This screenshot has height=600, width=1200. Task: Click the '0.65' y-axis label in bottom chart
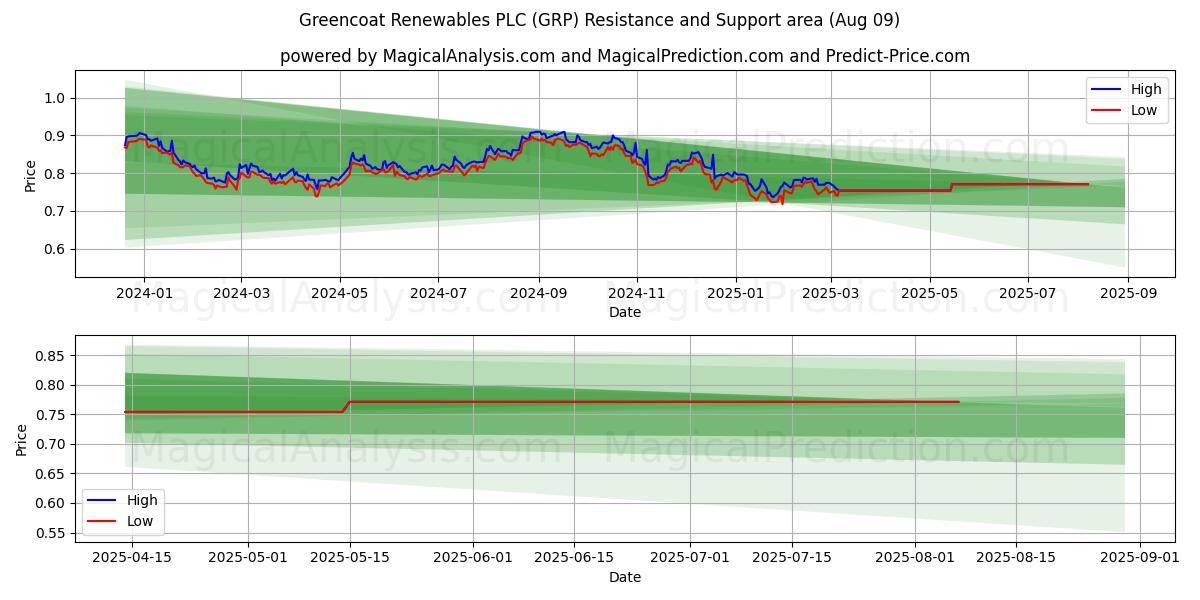coord(51,474)
